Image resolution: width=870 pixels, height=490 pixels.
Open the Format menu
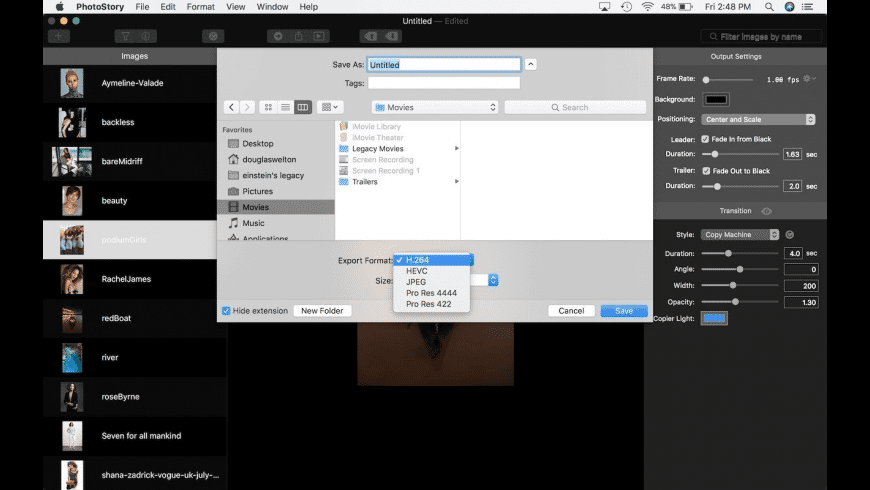[200, 7]
